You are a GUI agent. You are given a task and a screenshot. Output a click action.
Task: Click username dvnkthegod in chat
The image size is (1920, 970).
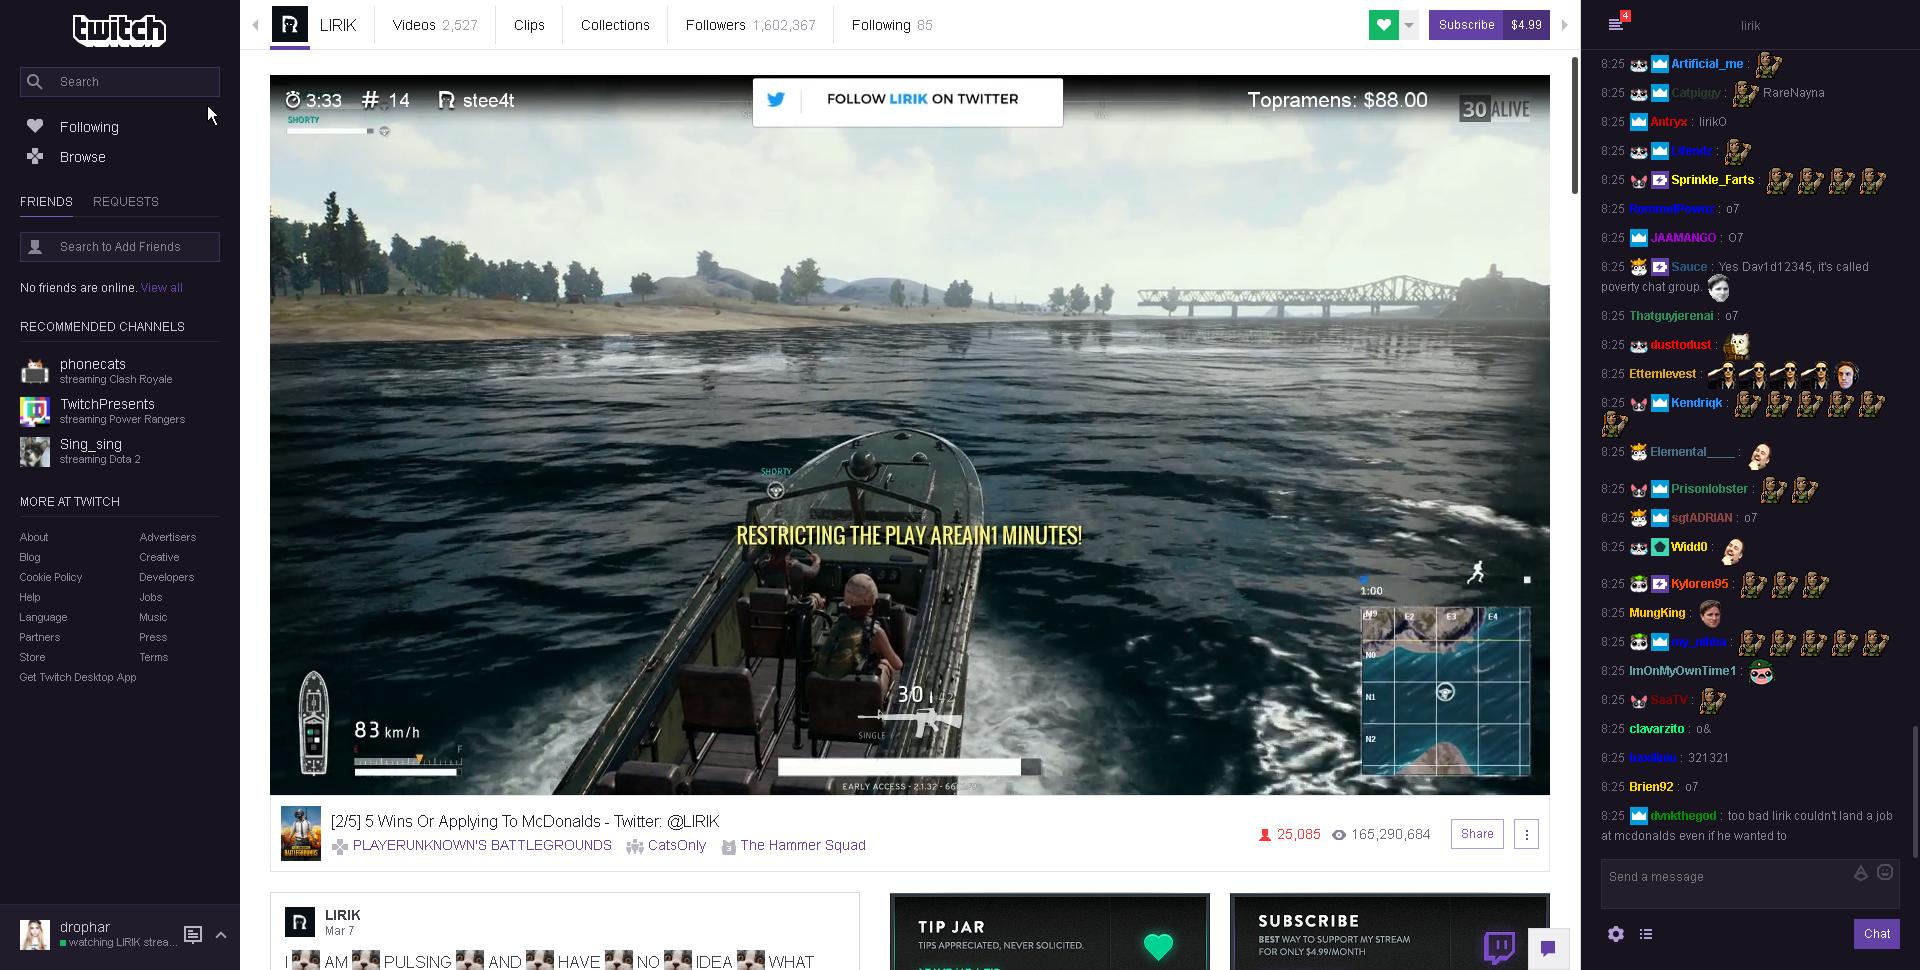click(1683, 816)
